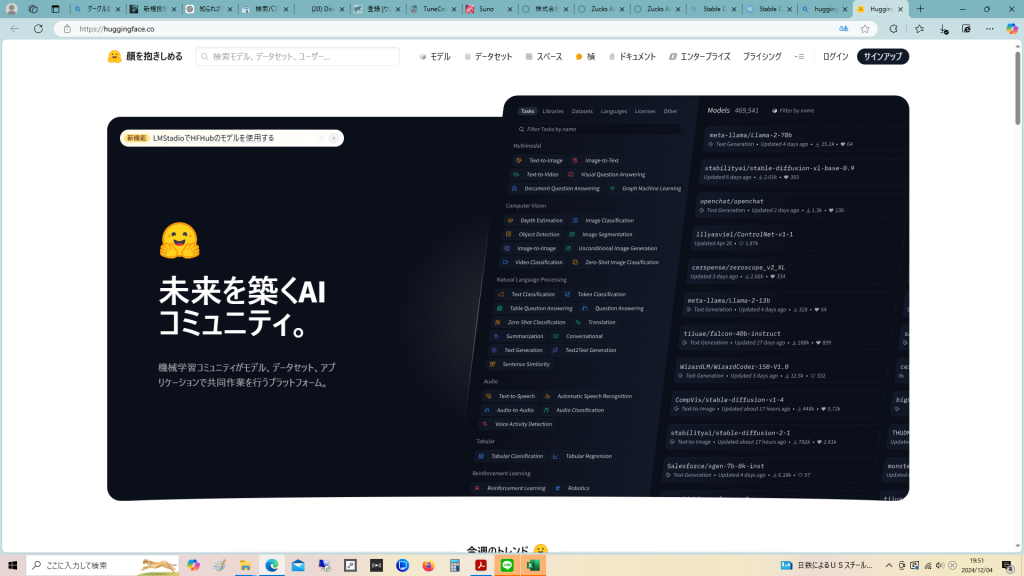Go back using the browser back arrow

[x=14, y=29]
